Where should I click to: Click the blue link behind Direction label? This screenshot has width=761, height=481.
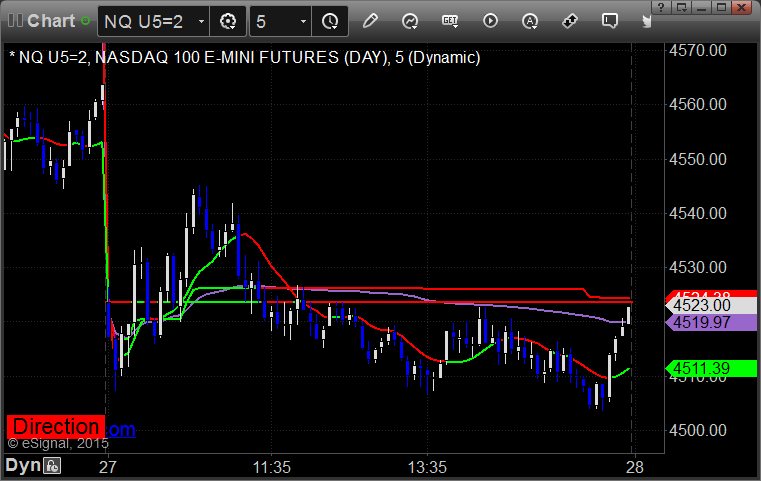[x=120, y=430]
